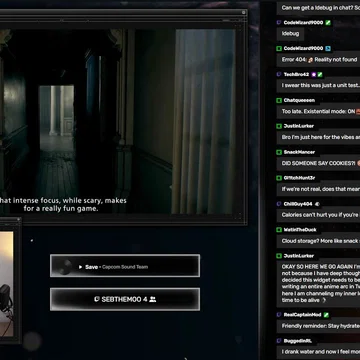The width and height of the screenshot is (360, 360).
Task: Click the green platform icon beside Chatqueeeen
Action: [x=279, y=100]
